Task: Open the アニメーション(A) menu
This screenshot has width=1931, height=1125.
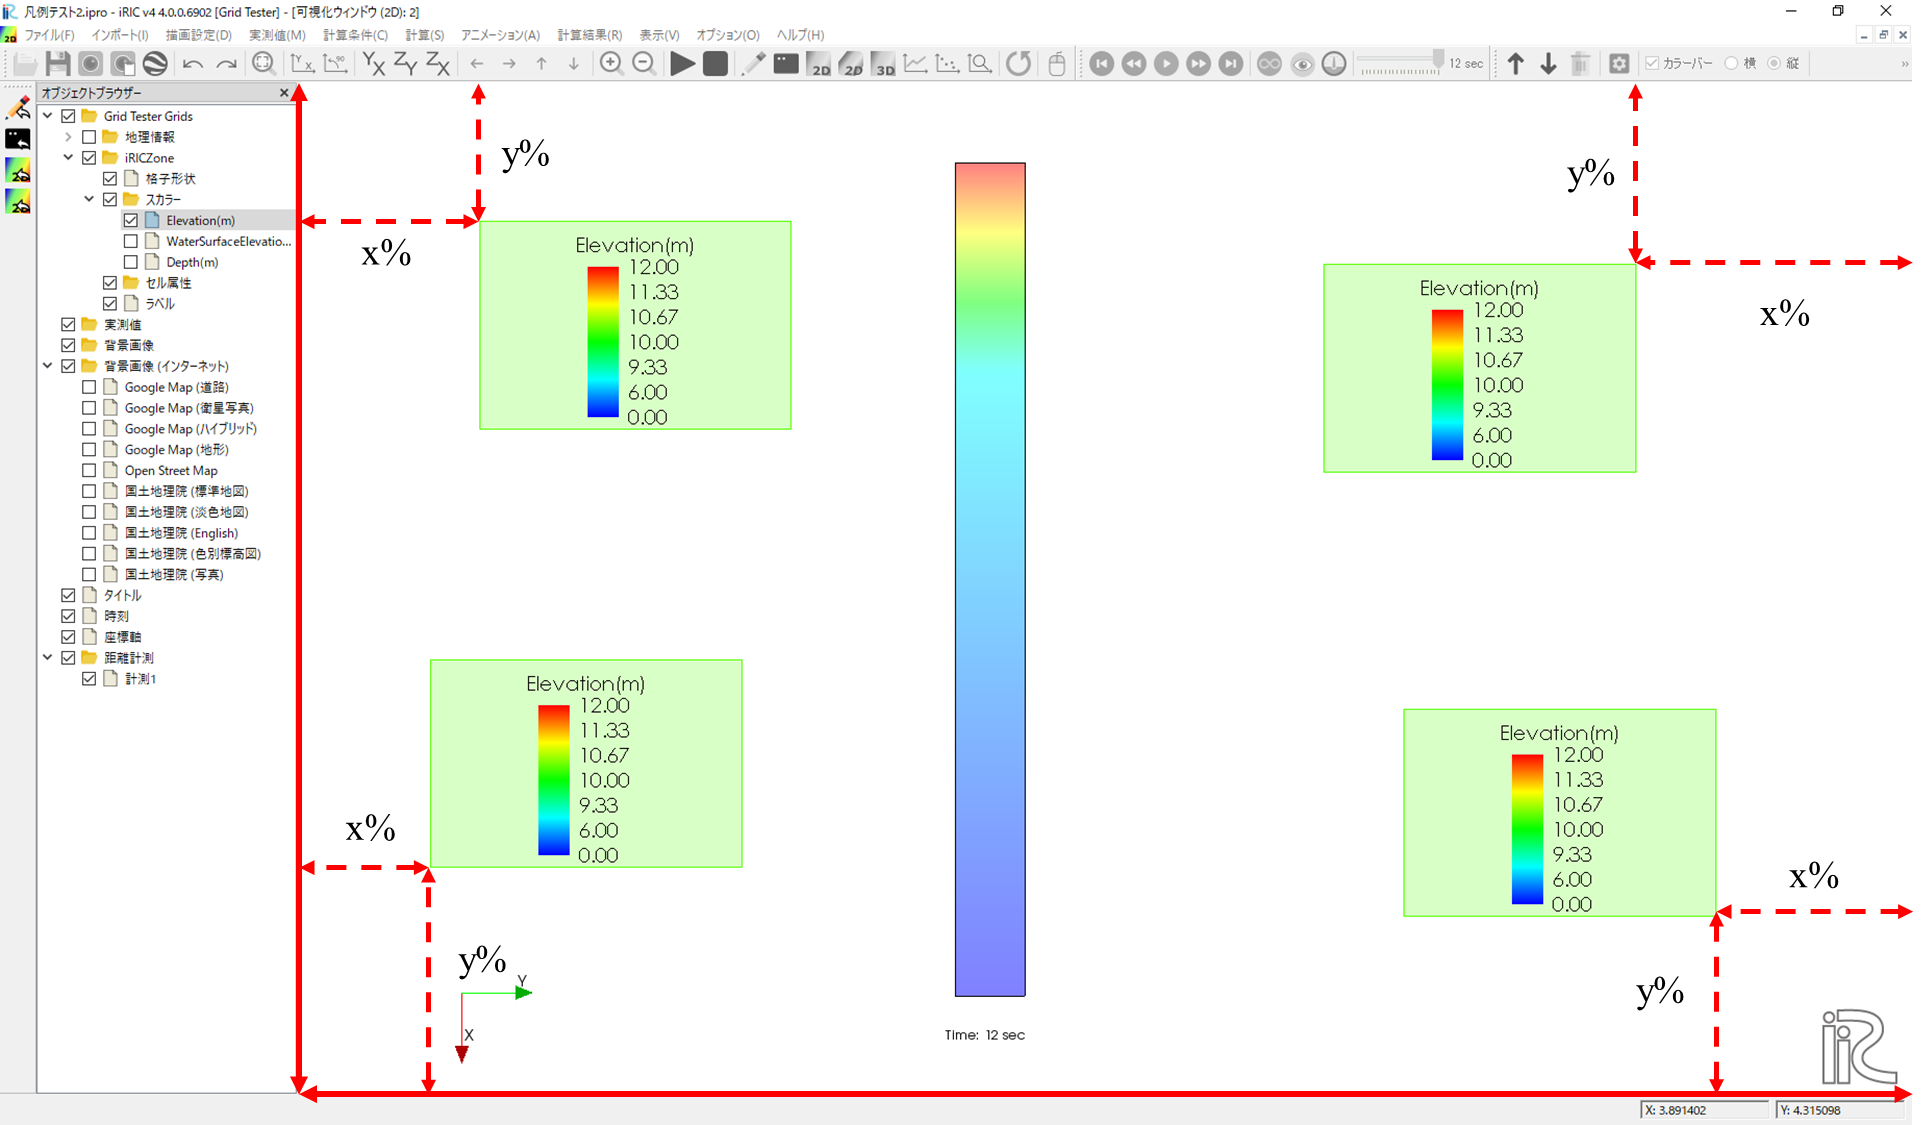Action: point(500,35)
